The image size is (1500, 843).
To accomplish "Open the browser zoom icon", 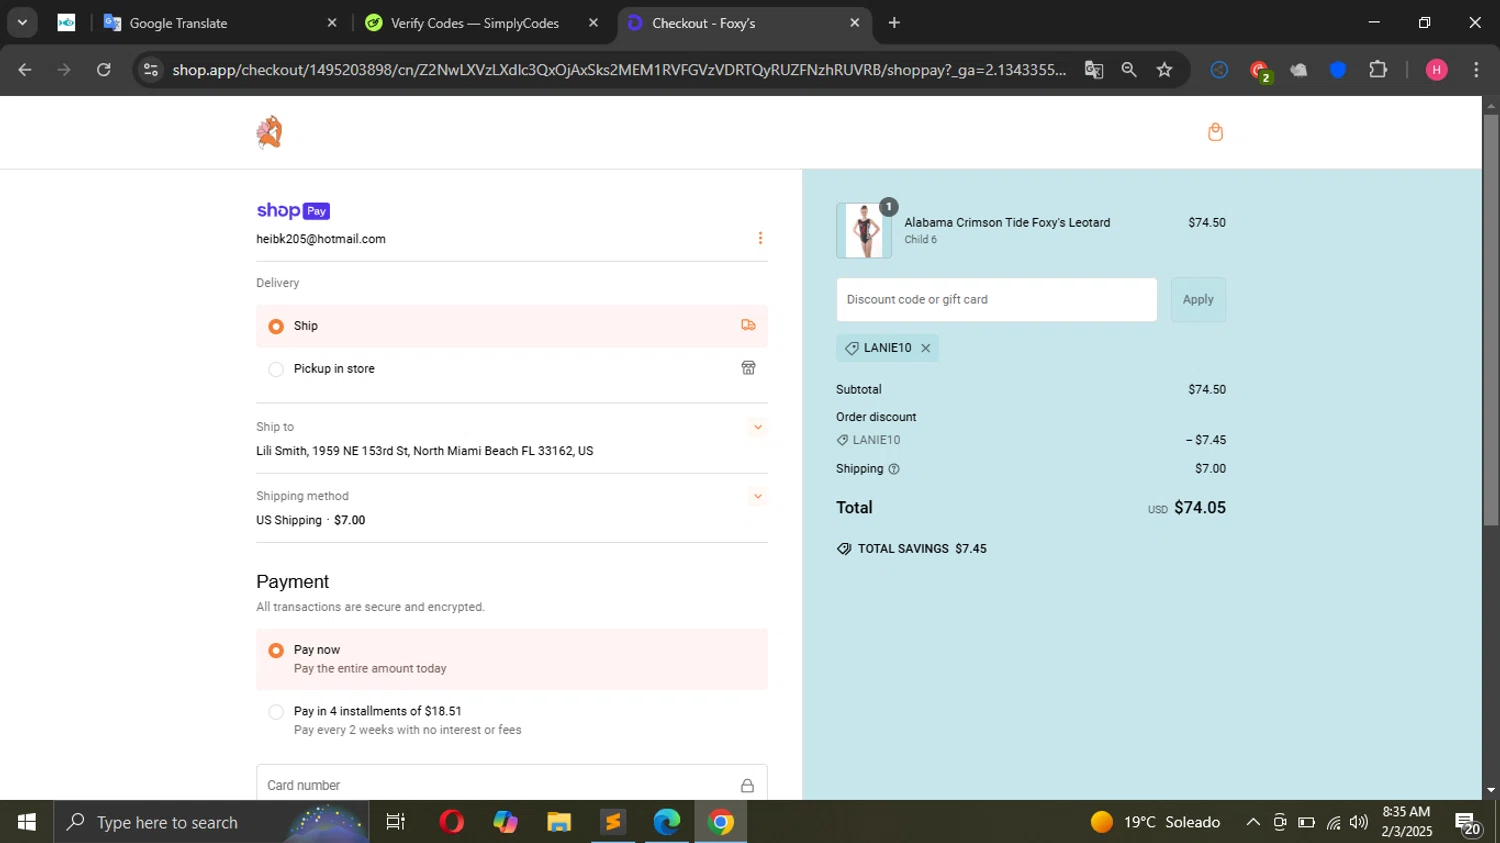I will [x=1129, y=70].
